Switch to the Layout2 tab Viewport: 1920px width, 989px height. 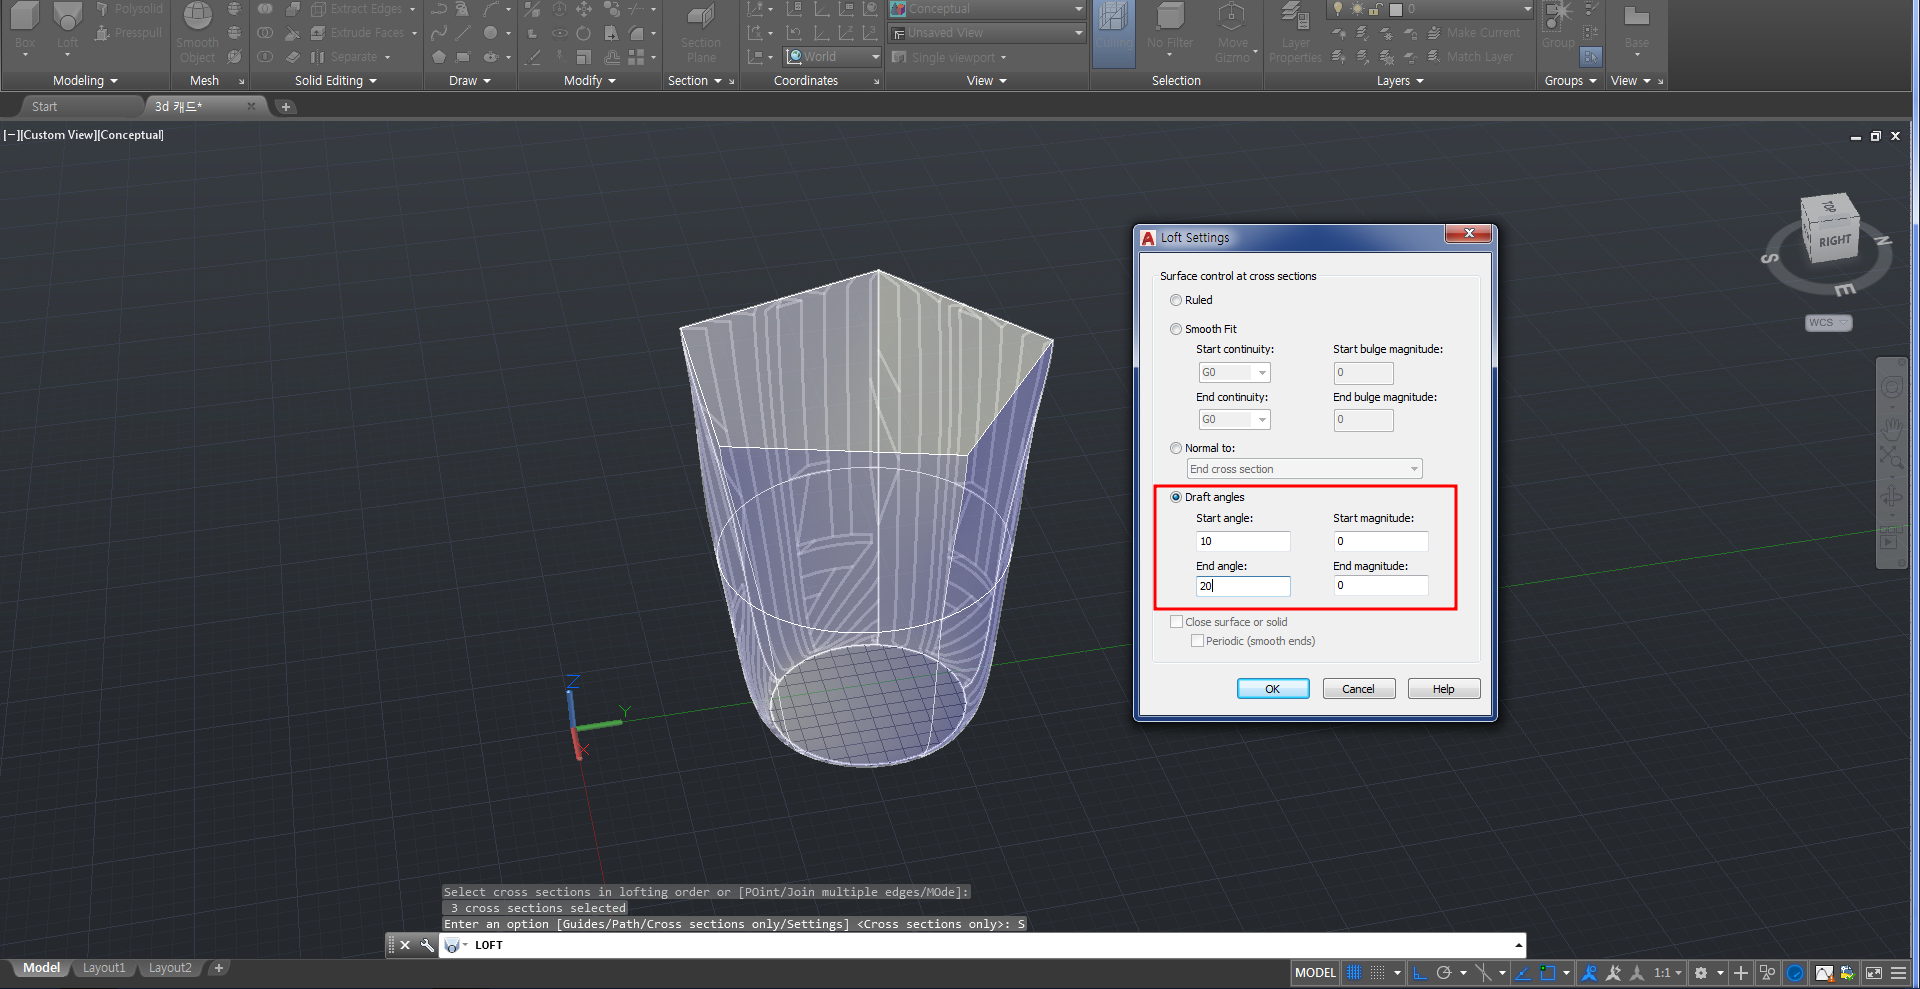pyautogui.click(x=170, y=968)
